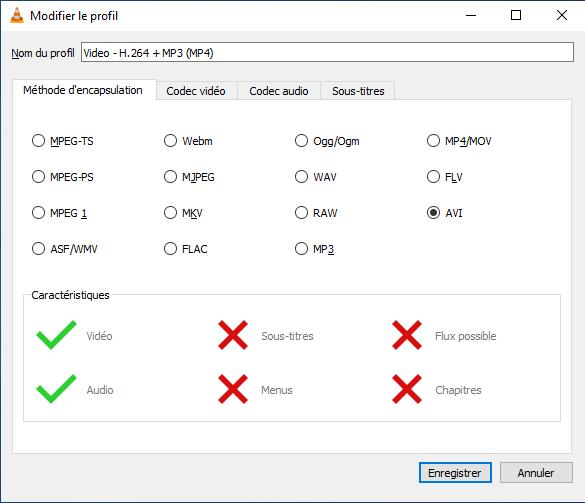Viewport: 585px width, 503px height.
Task: Open the Codec audio tab
Action: pos(279,91)
